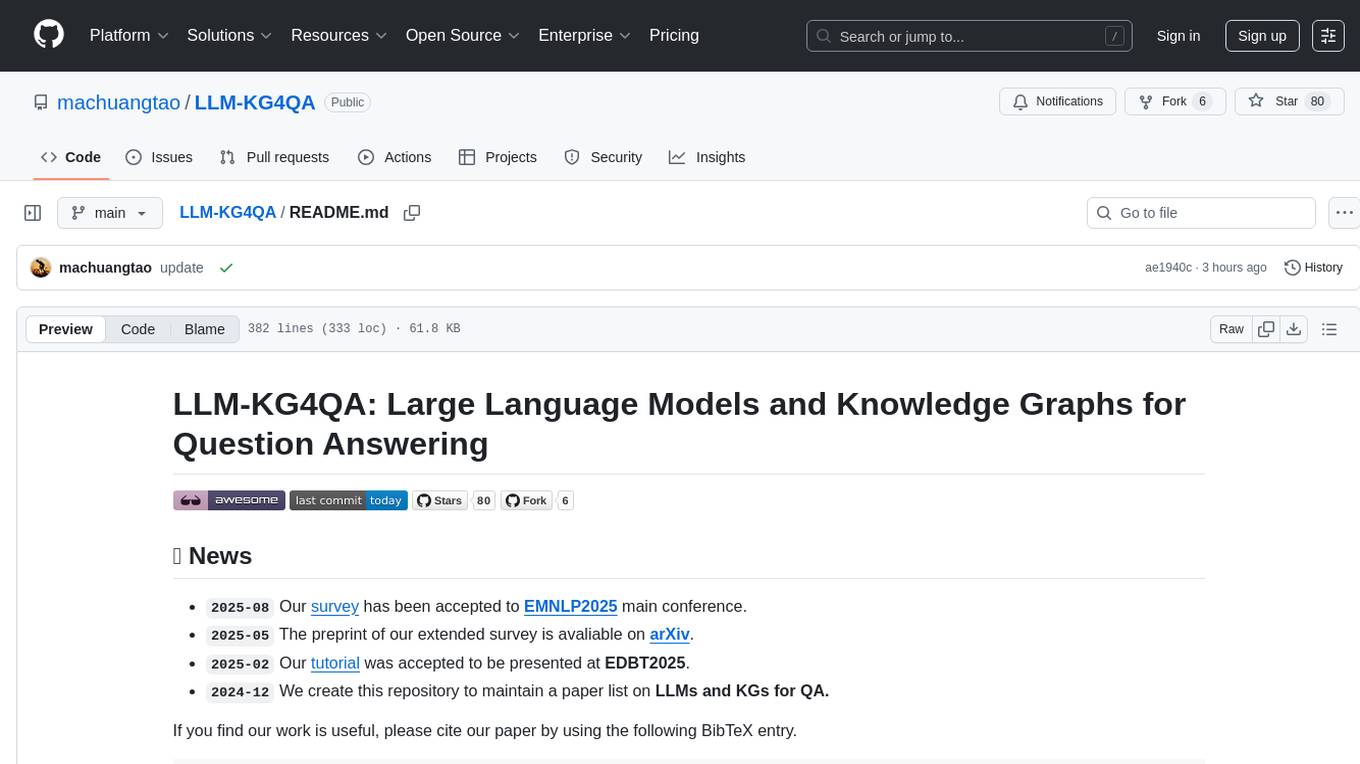Expand the Solutions menu
The height and width of the screenshot is (764, 1360).
pyautogui.click(x=230, y=35)
